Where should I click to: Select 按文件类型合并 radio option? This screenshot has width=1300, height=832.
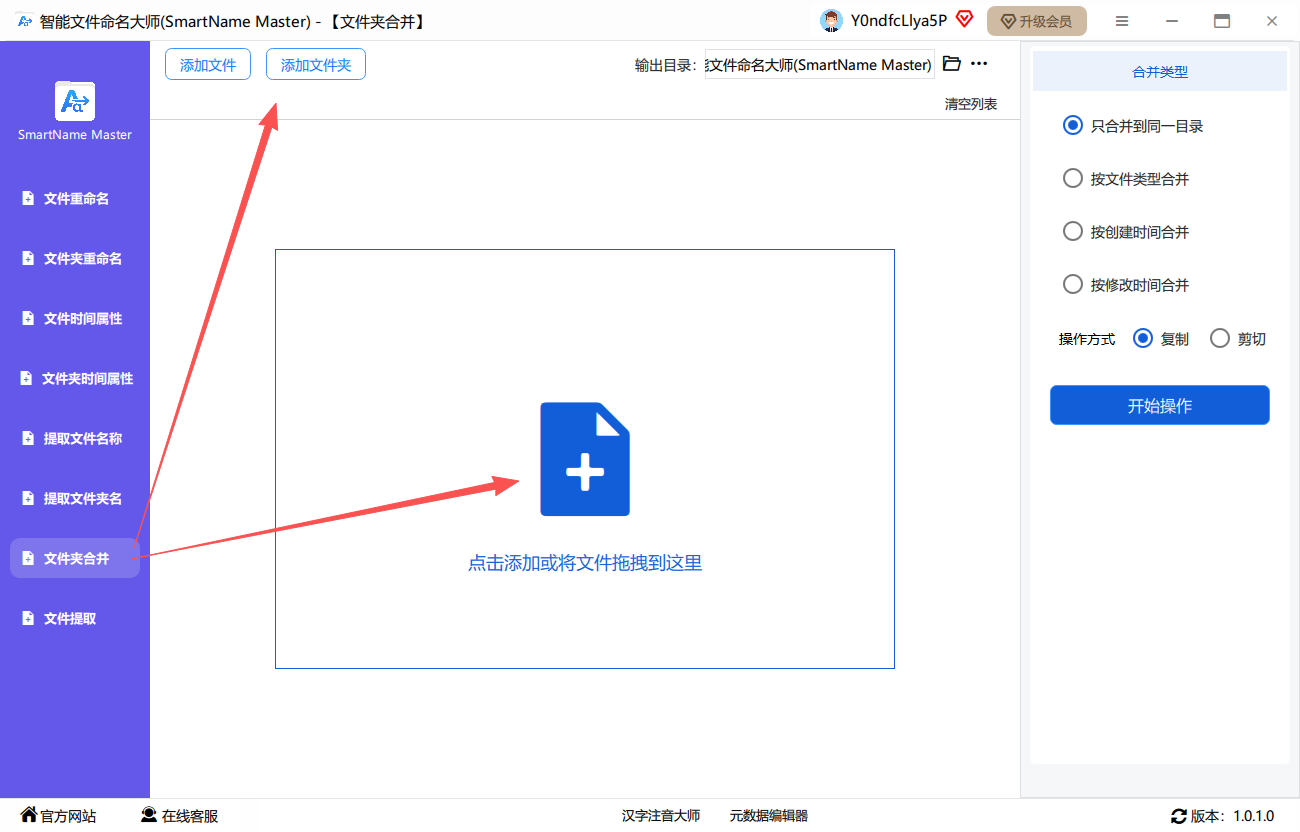[1073, 179]
